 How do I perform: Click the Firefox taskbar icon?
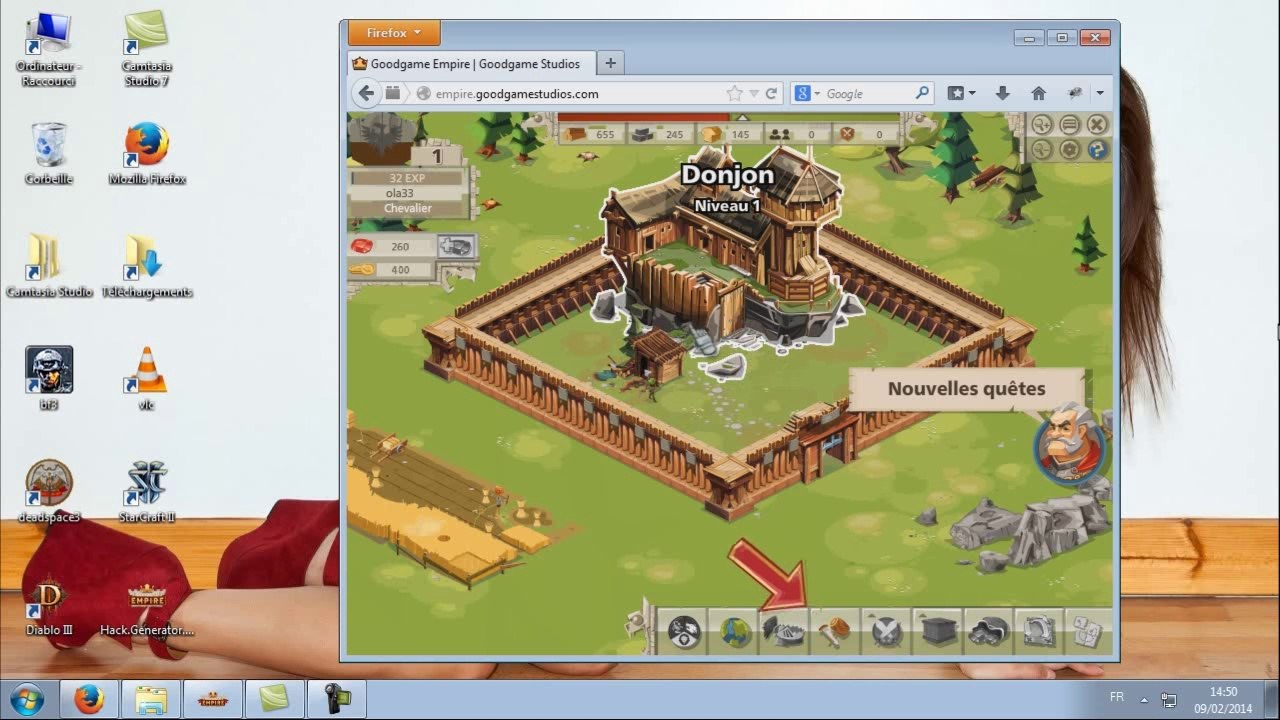tap(89, 699)
